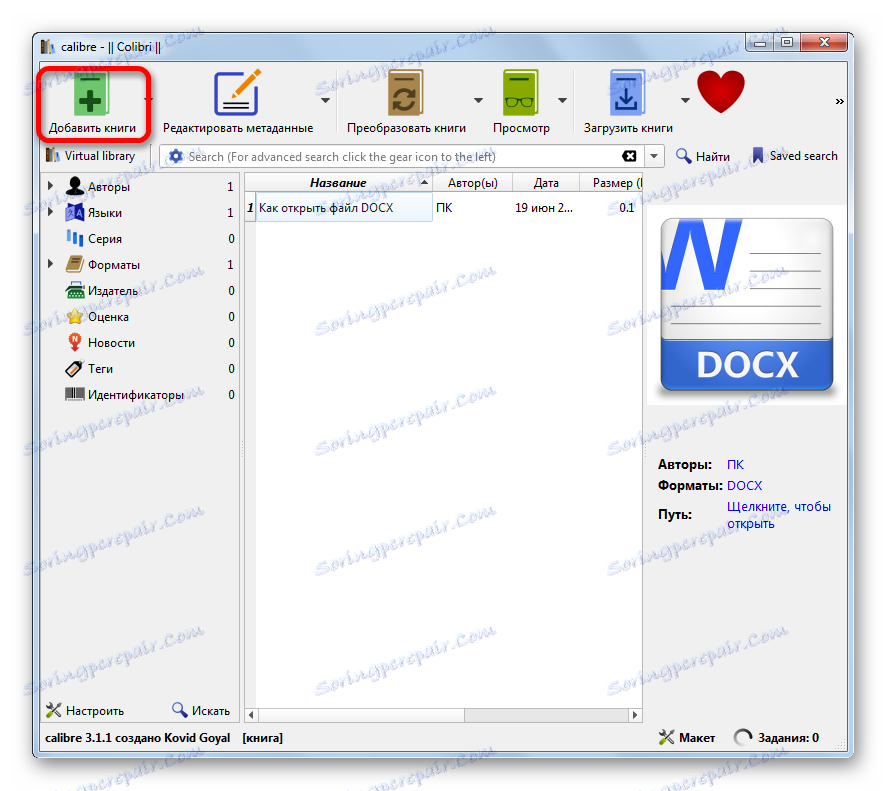The height and width of the screenshot is (791, 887).
Task: Click the Искать button below tag browser
Action: coord(201,711)
